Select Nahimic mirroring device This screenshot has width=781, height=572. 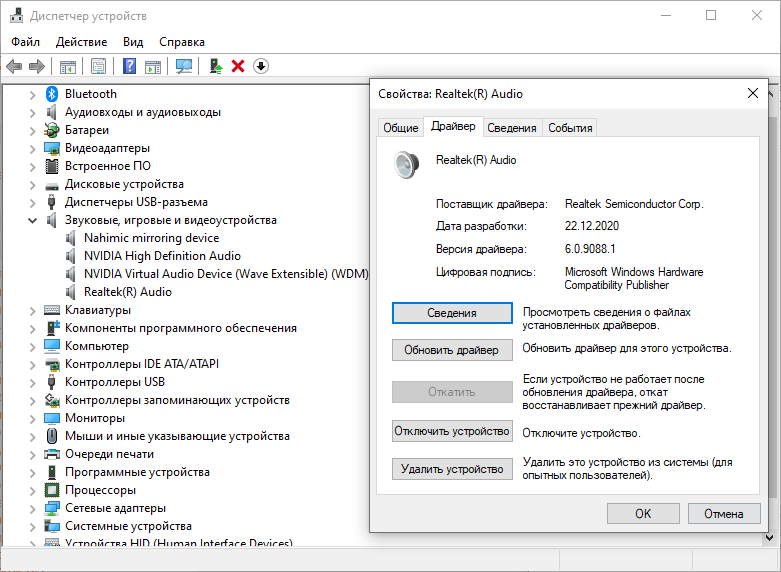[151, 238]
